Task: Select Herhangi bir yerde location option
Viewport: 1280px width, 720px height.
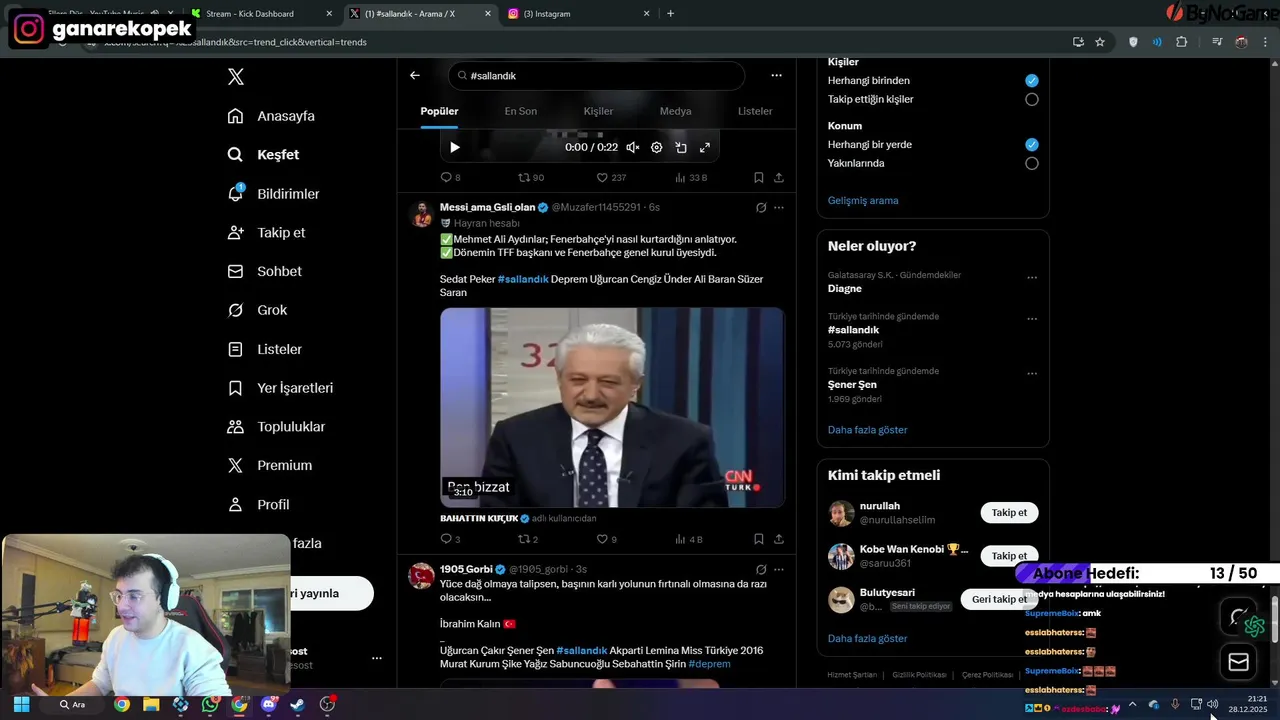Action: click(1031, 144)
